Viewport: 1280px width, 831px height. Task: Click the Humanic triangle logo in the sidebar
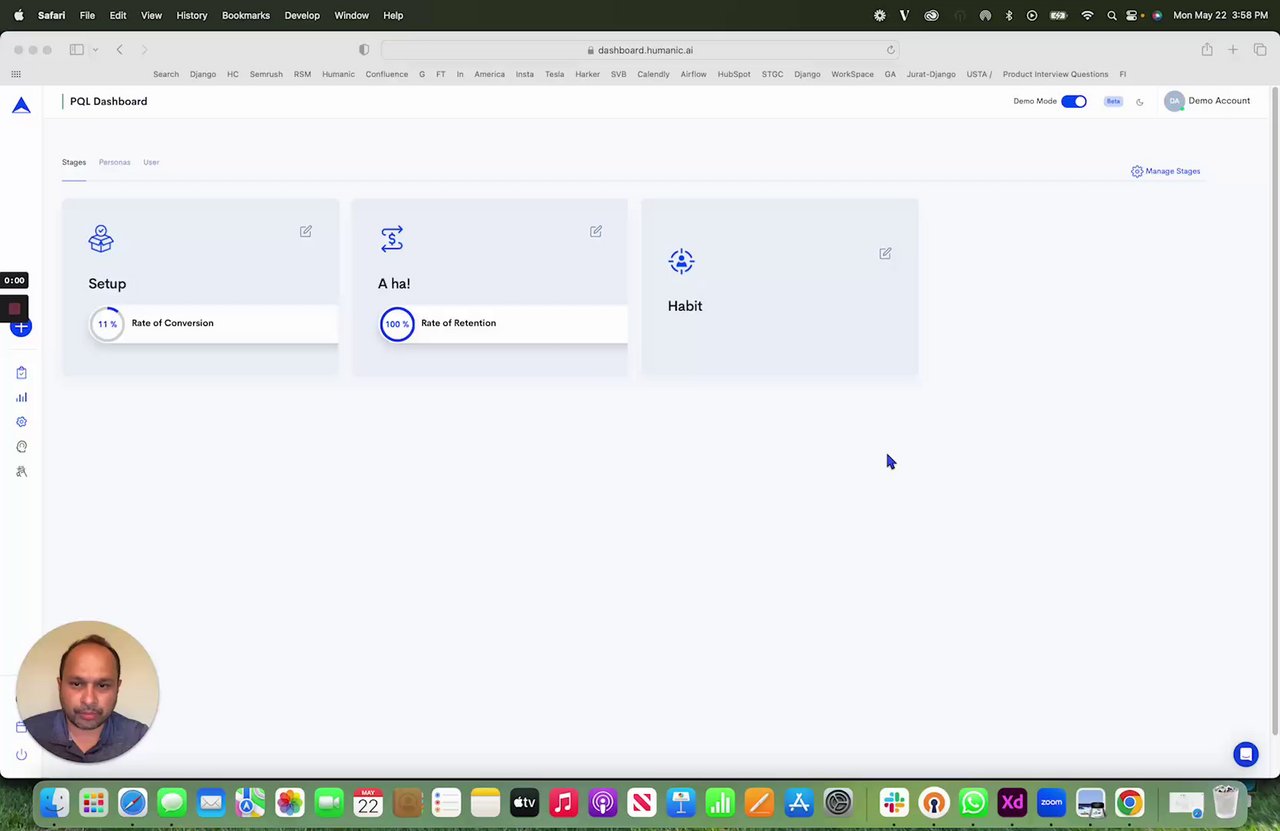click(21, 105)
